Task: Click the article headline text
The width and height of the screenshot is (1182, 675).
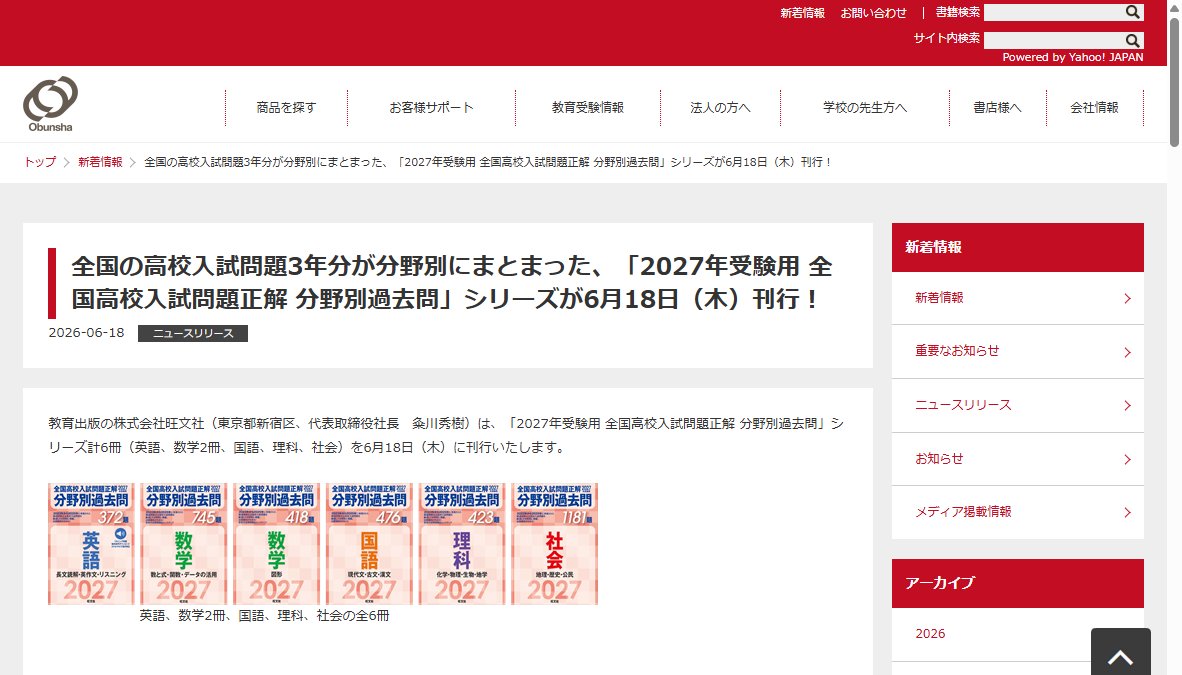Action: [x=452, y=282]
